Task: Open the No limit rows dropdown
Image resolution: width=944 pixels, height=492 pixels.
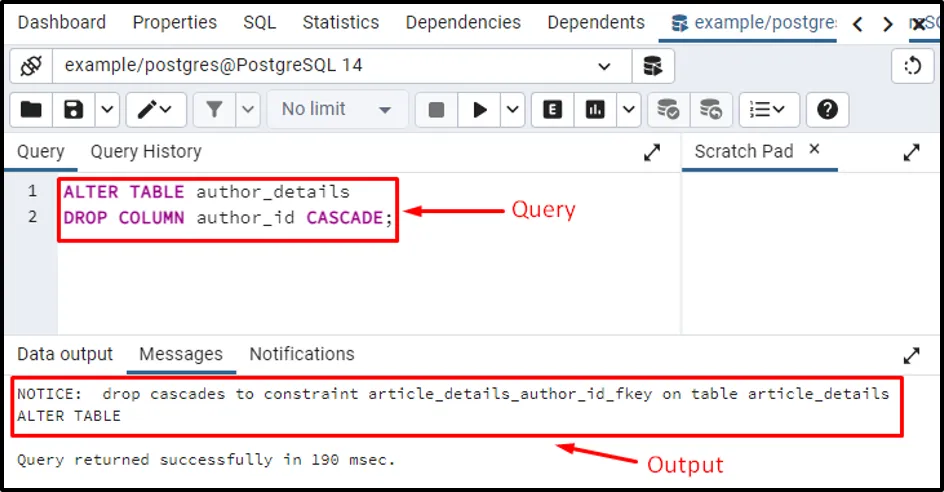Action: pos(337,109)
